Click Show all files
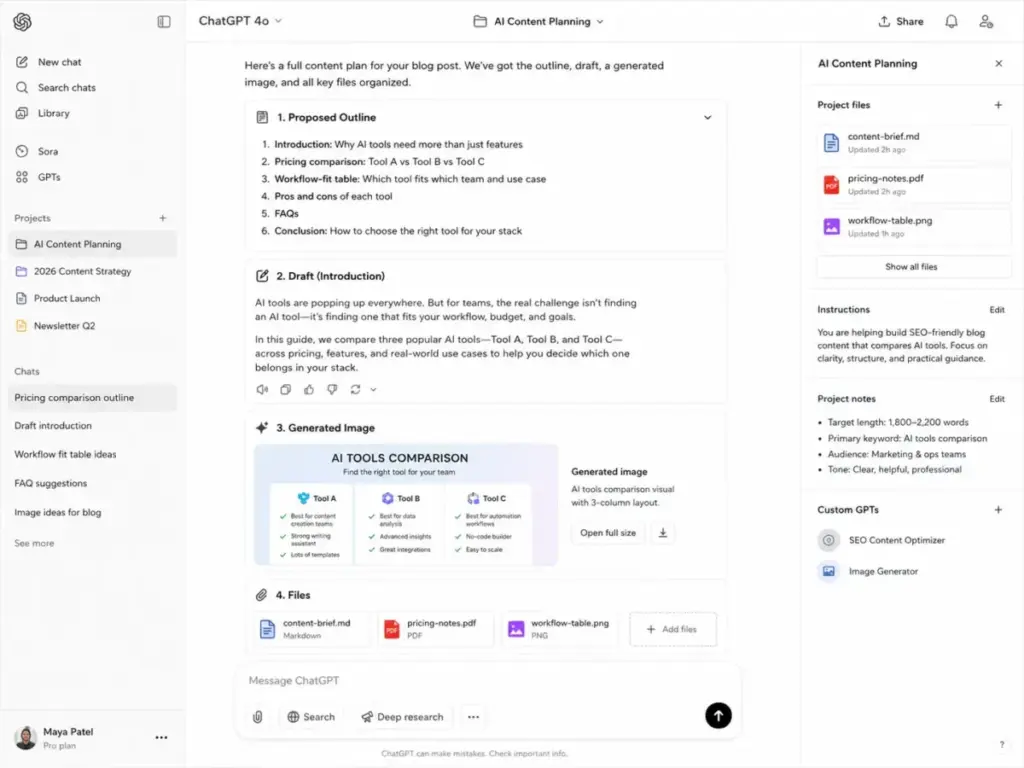Viewport: 1024px width, 768px height. click(914, 266)
